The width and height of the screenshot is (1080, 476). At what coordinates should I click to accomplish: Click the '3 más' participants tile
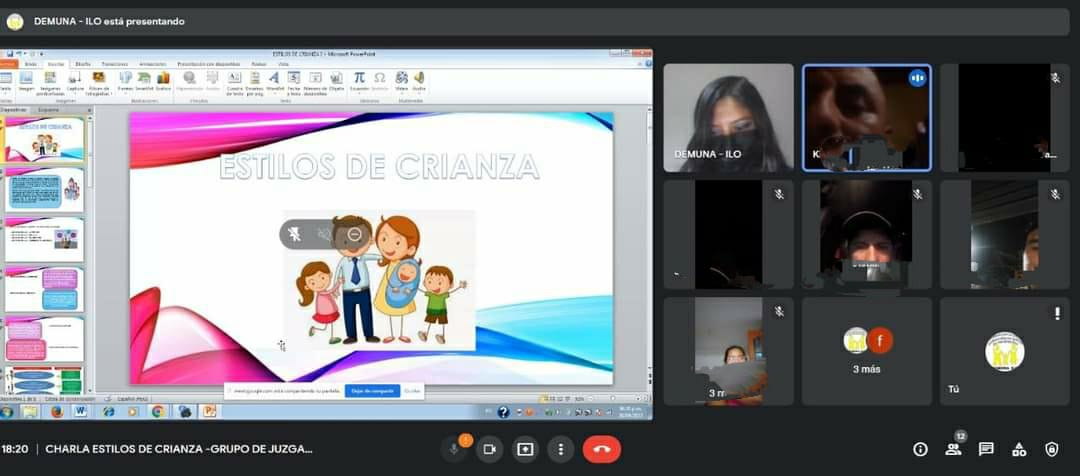(866, 351)
